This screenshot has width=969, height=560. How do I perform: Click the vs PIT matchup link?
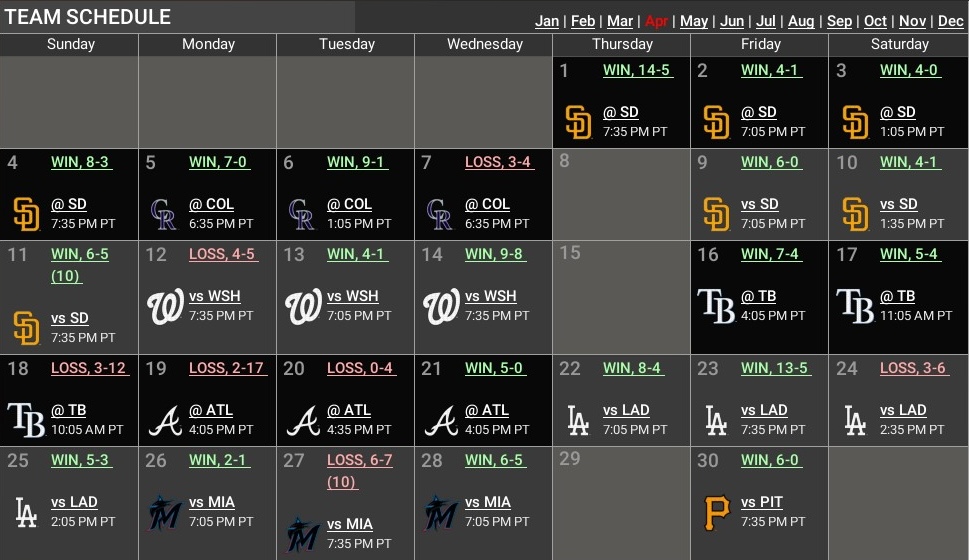(x=762, y=502)
